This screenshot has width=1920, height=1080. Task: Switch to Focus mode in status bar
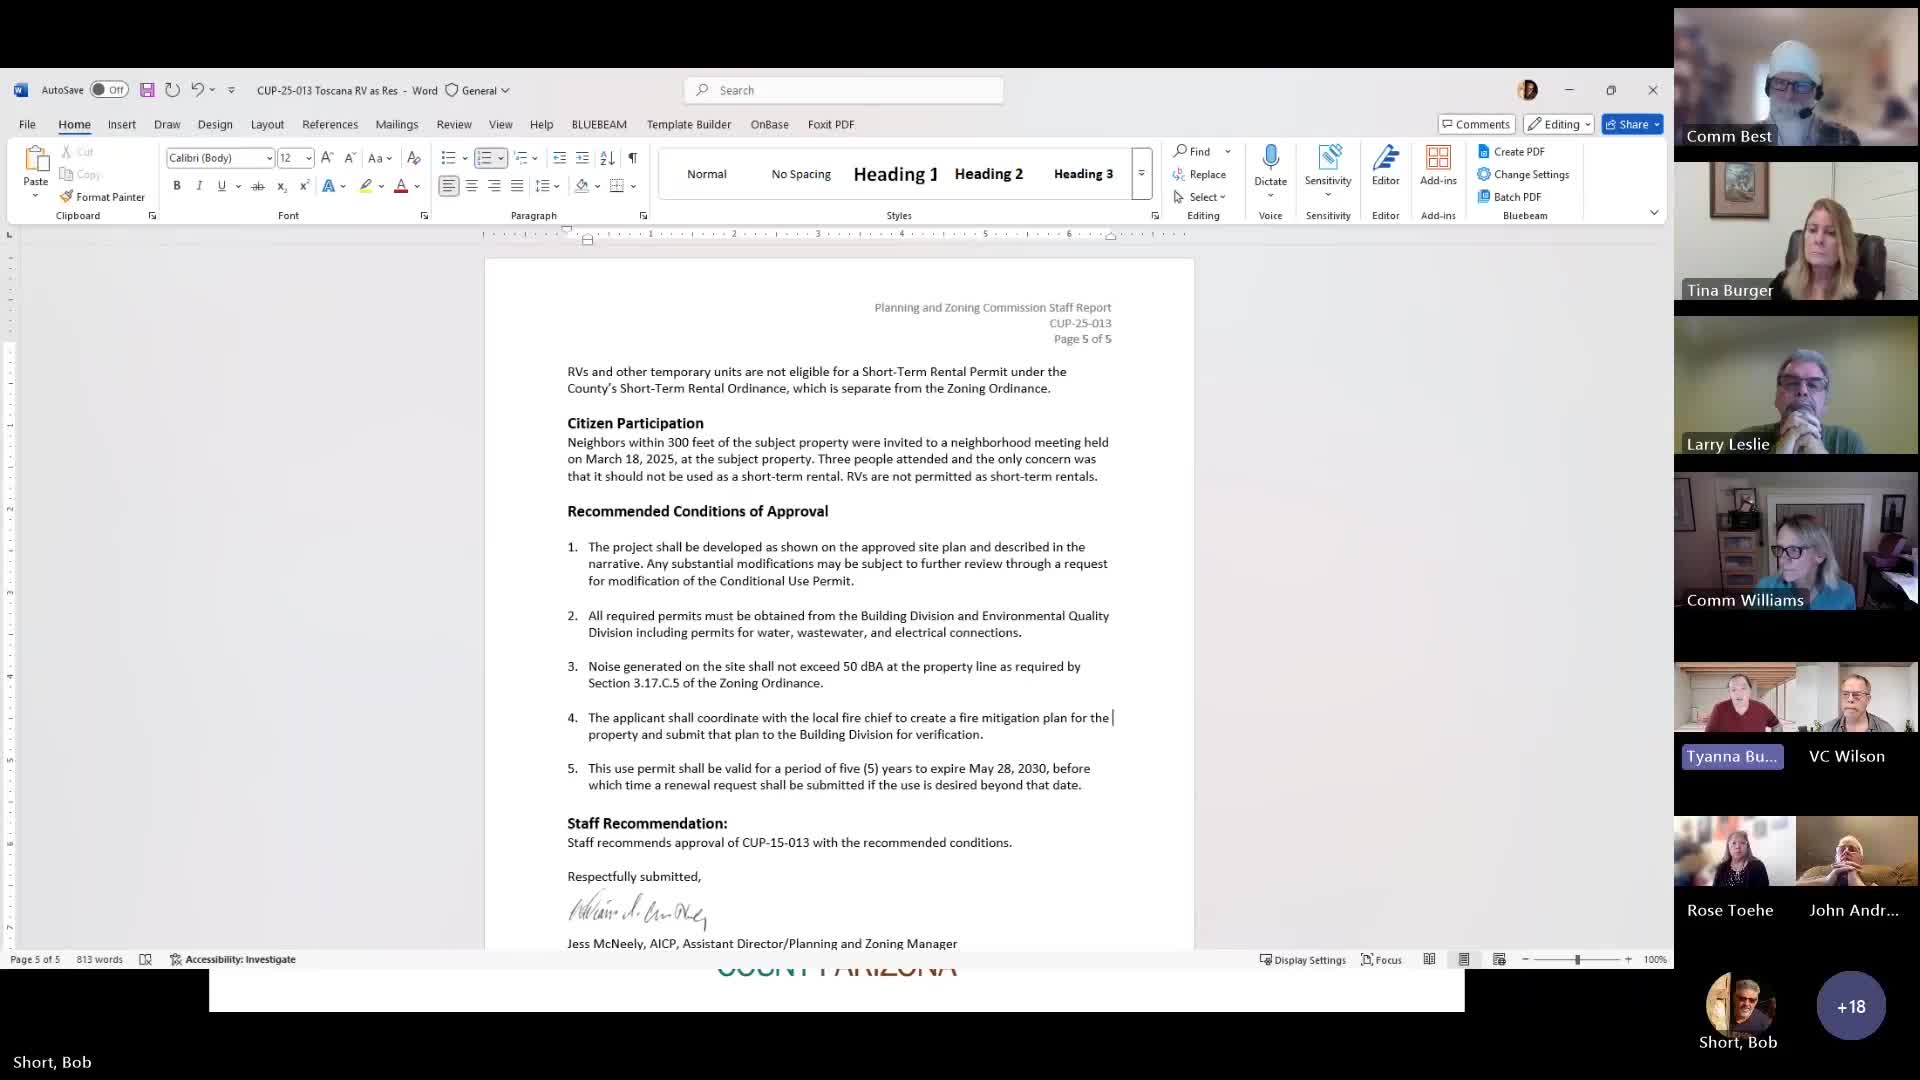[1381, 959]
